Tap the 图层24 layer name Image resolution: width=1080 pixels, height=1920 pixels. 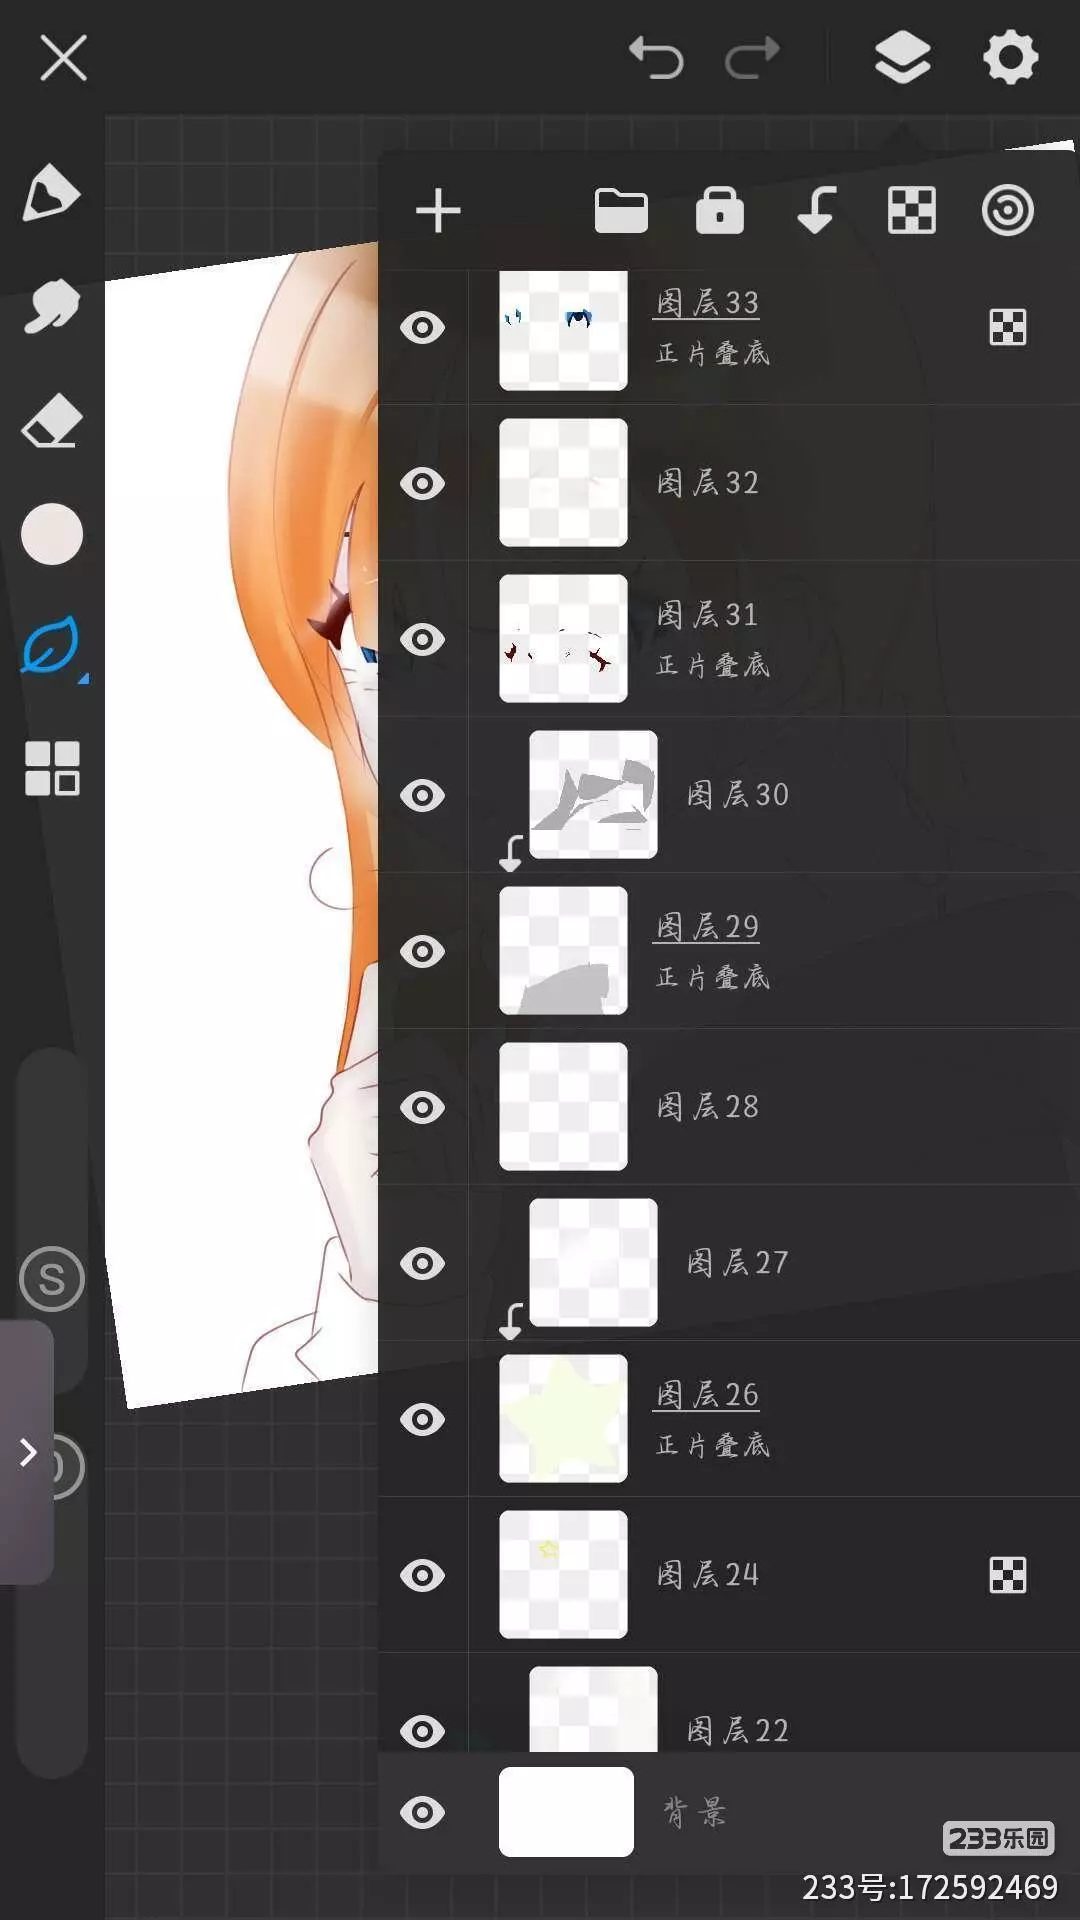(x=707, y=1575)
